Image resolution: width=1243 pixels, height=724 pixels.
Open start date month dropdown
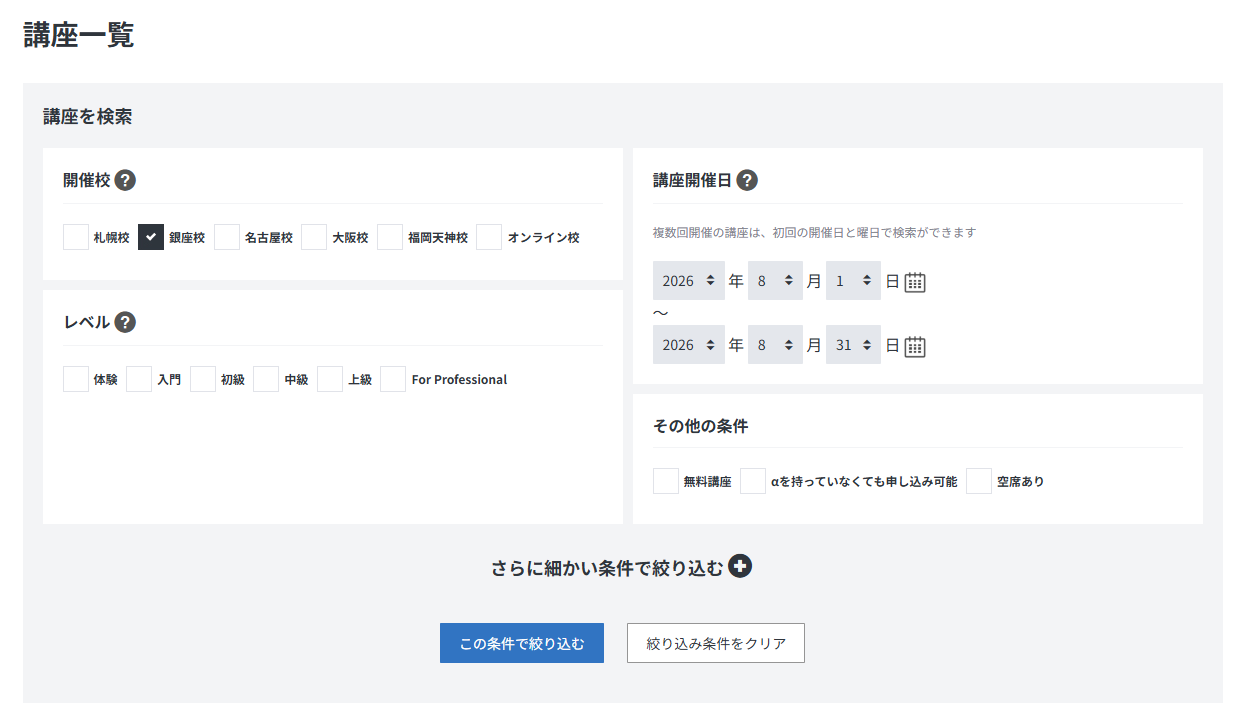pyautogui.click(x=775, y=281)
